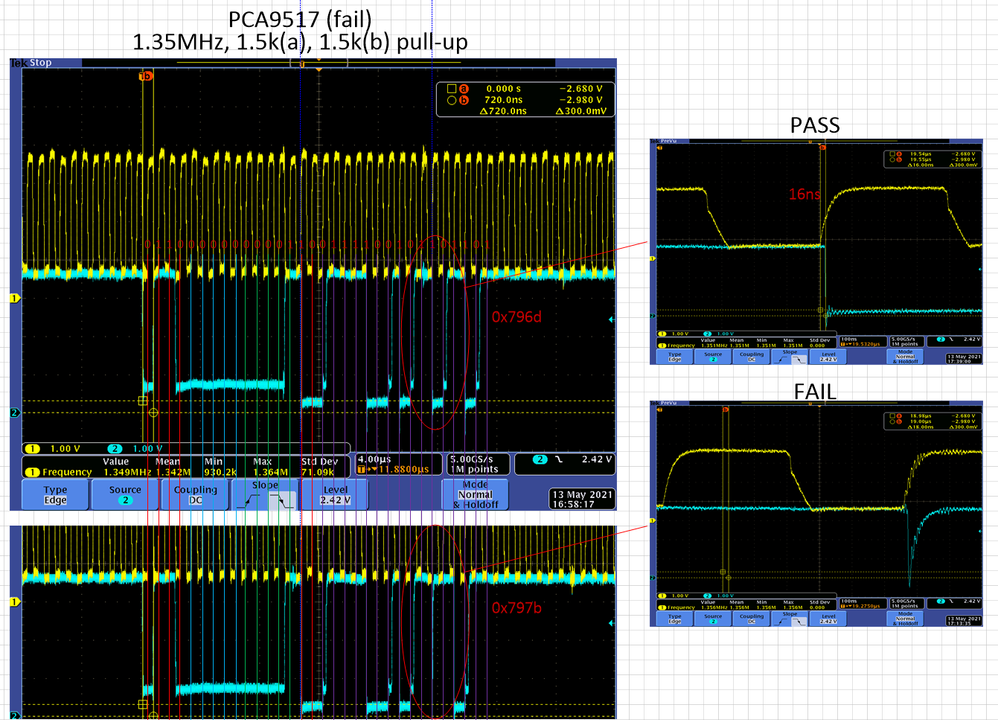
Task: Select the PCA9517 (fail) title text
Action: pos(300,20)
